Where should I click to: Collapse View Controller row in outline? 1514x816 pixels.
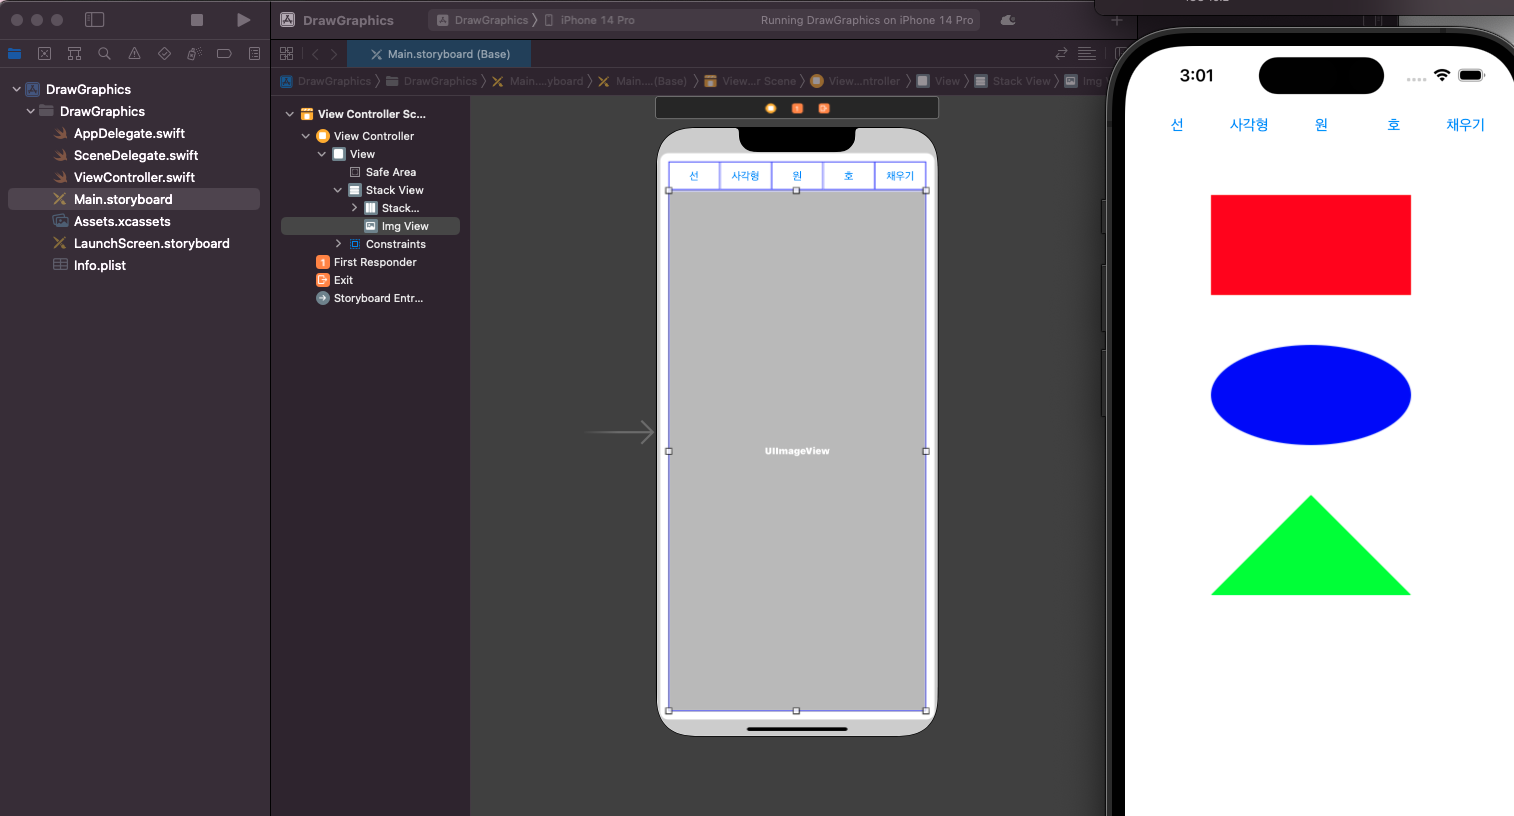tap(306, 136)
